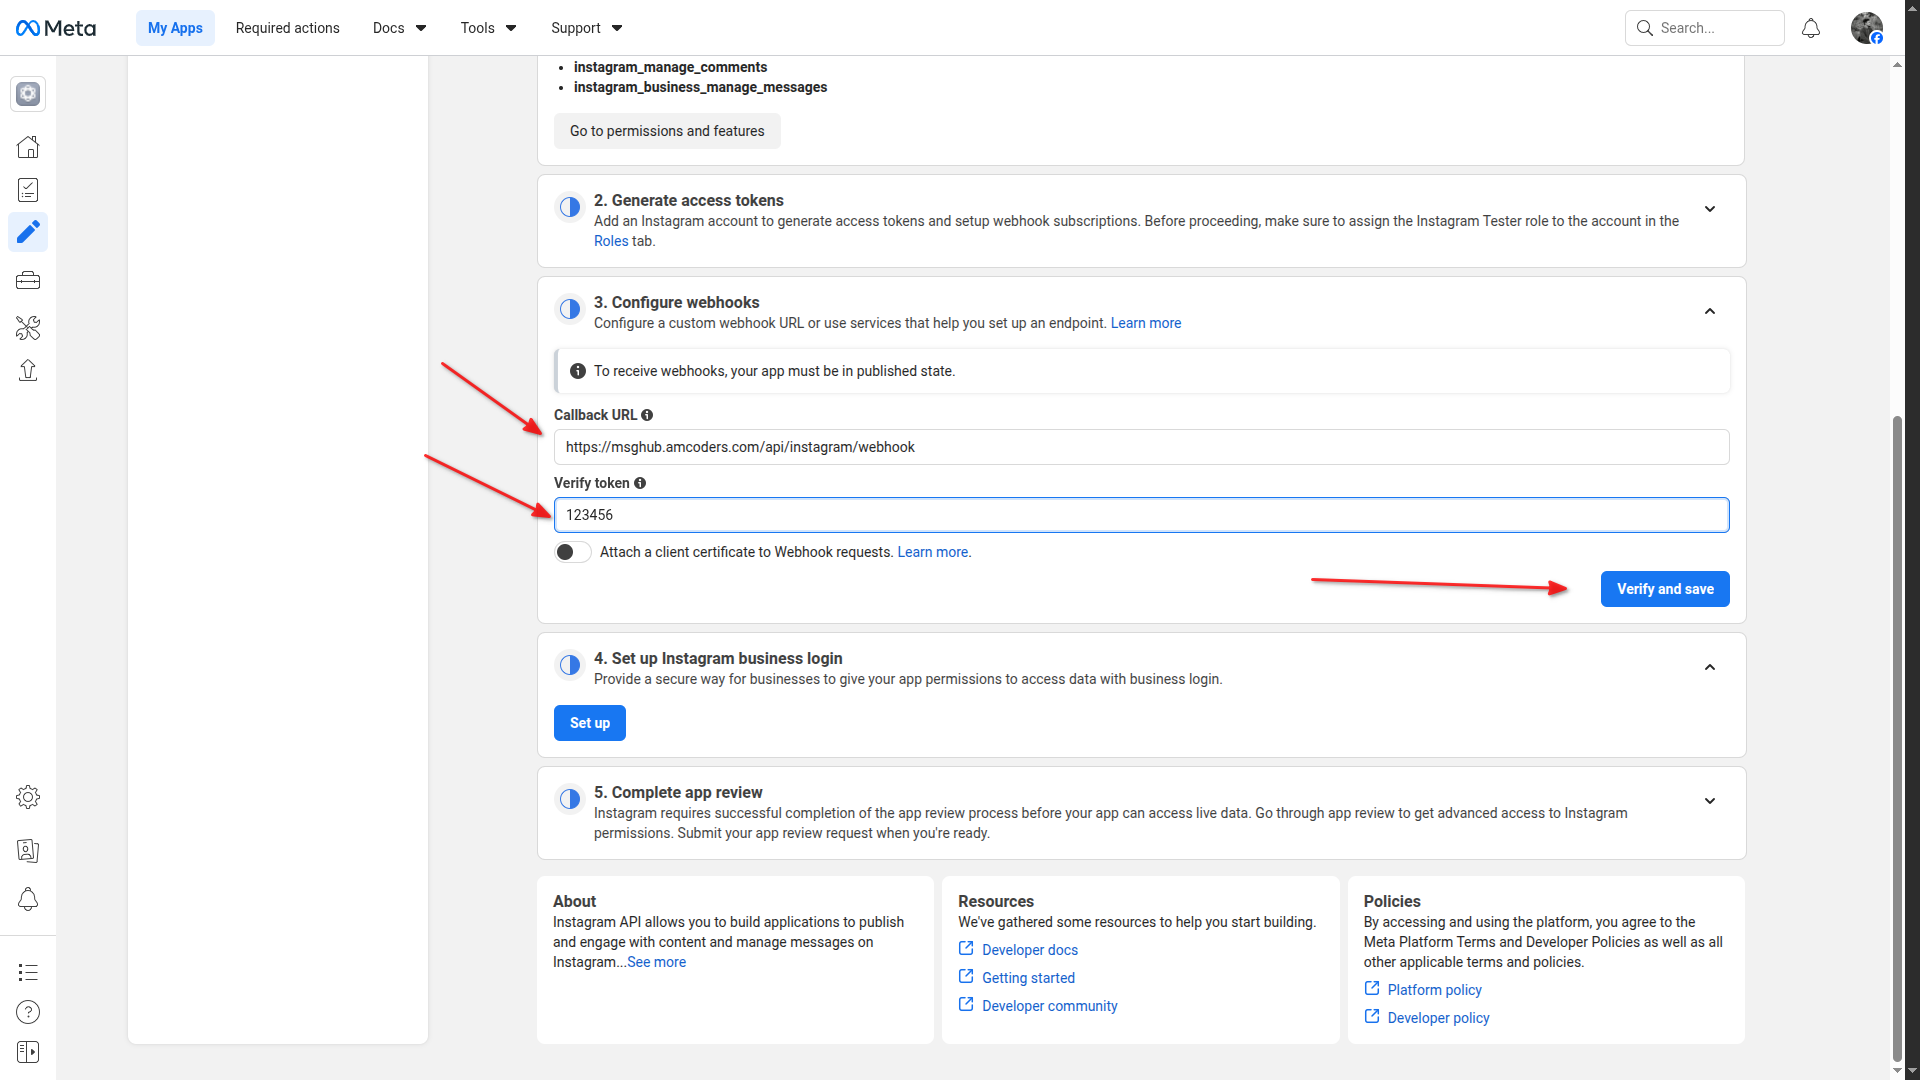Open the Developer docs resource link
This screenshot has width=1920, height=1080.
point(1029,949)
